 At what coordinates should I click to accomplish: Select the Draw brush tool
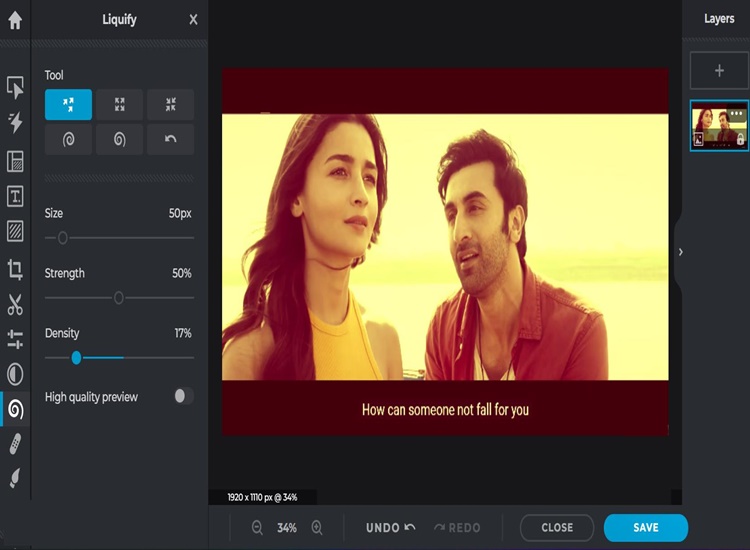15,478
